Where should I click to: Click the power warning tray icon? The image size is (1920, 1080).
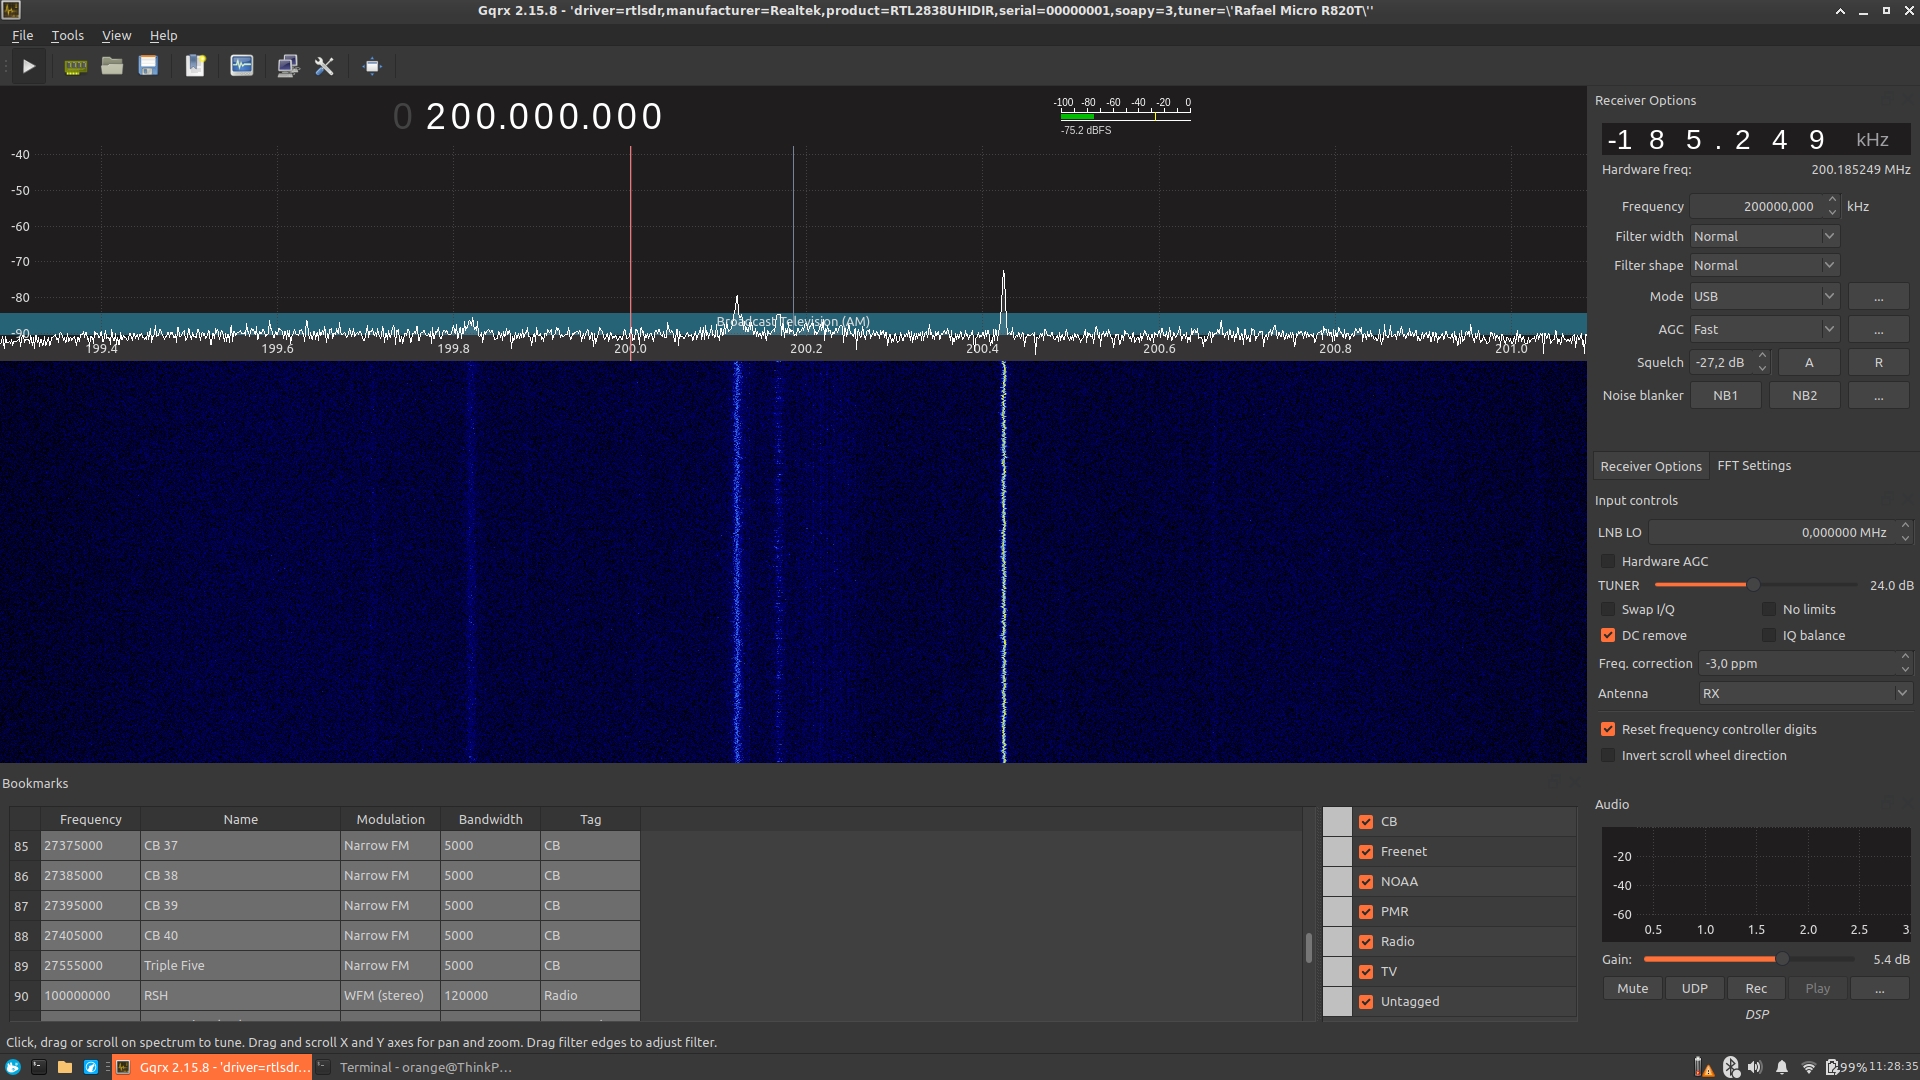click(1704, 1067)
